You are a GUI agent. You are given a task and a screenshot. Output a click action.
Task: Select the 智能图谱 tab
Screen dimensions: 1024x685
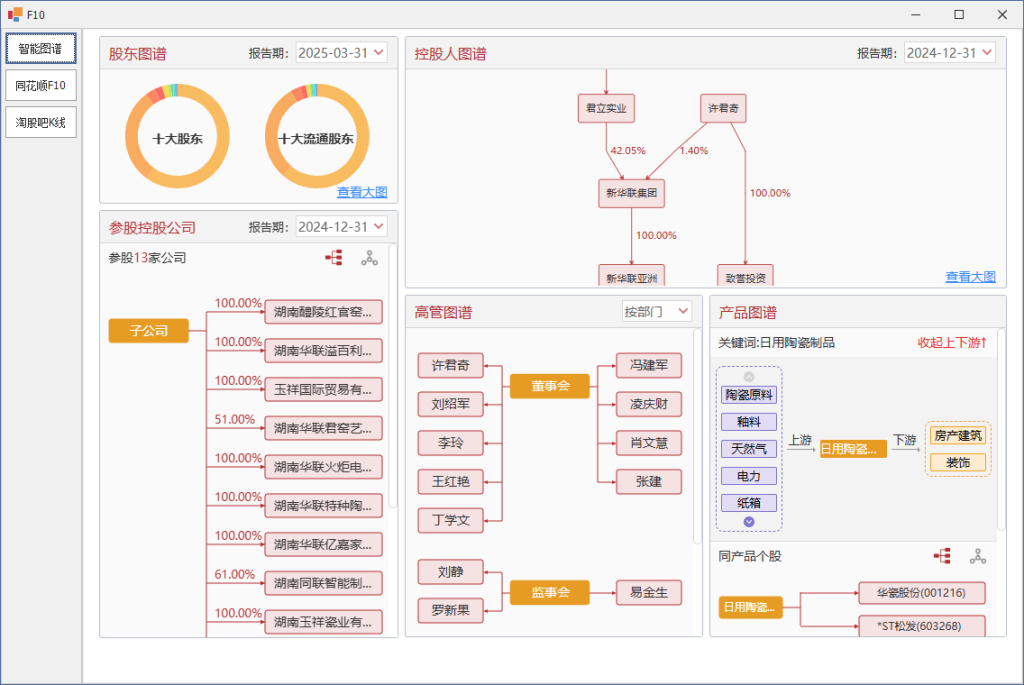(40, 48)
